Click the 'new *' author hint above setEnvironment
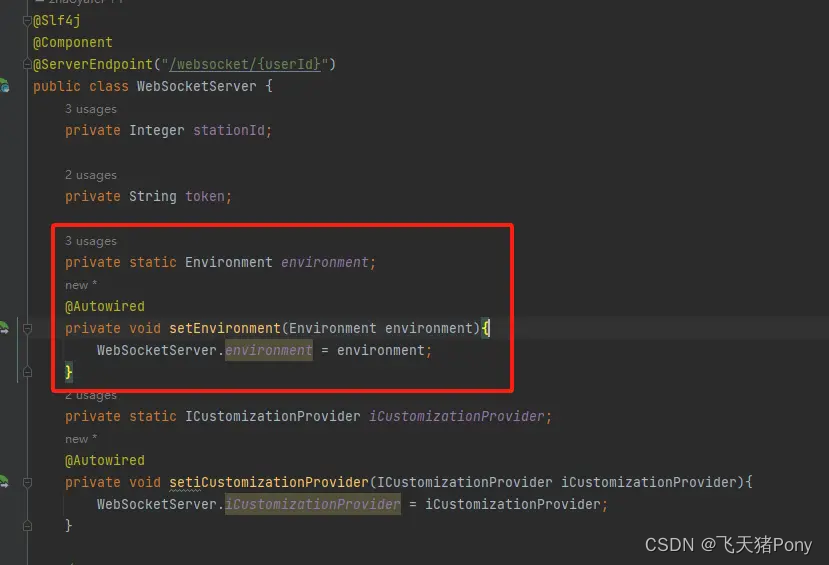The height and width of the screenshot is (565, 829). pyautogui.click(x=81, y=285)
